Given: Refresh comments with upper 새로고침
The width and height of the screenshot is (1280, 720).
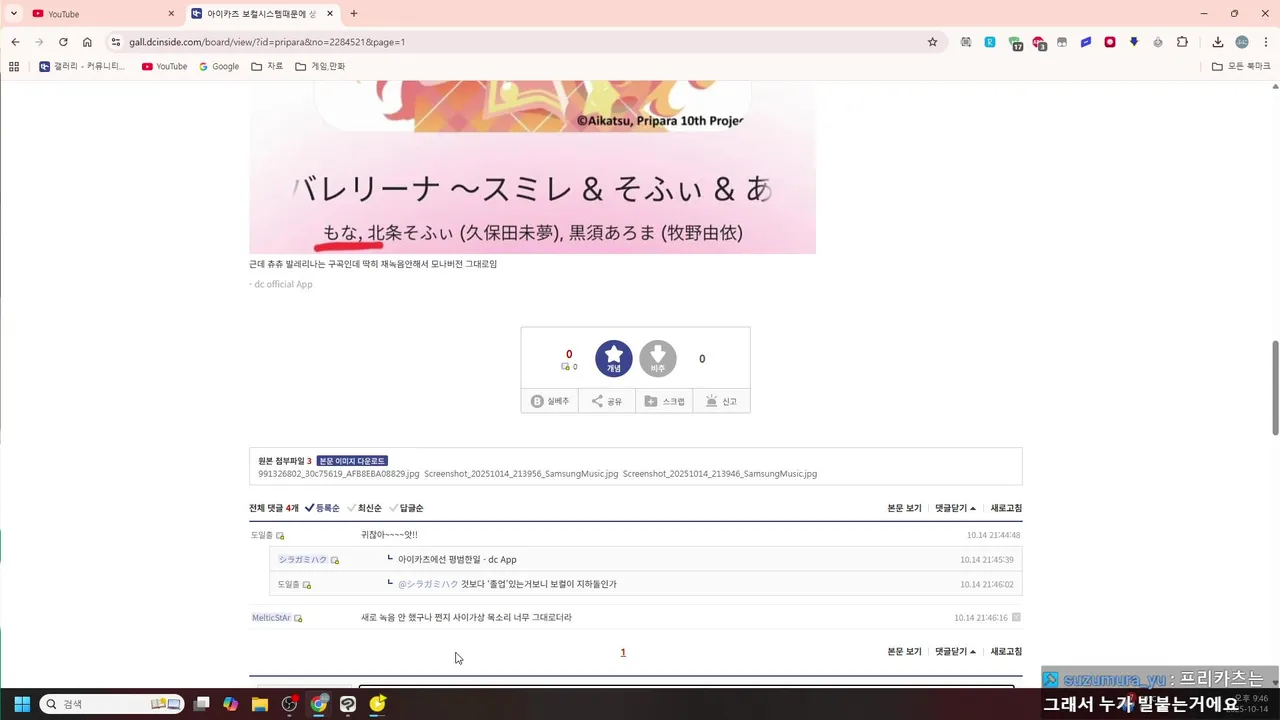Looking at the screenshot, I should (1006, 508).
